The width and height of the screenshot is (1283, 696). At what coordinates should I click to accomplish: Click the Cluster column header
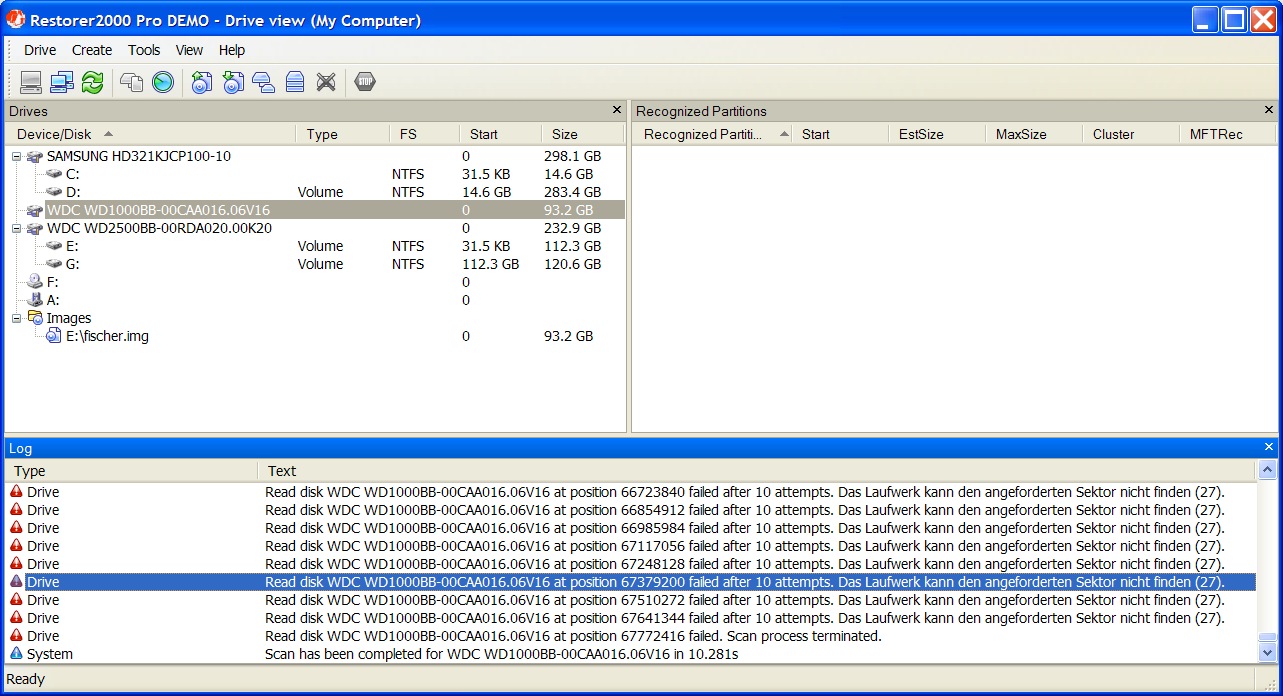click(1131, 134)
